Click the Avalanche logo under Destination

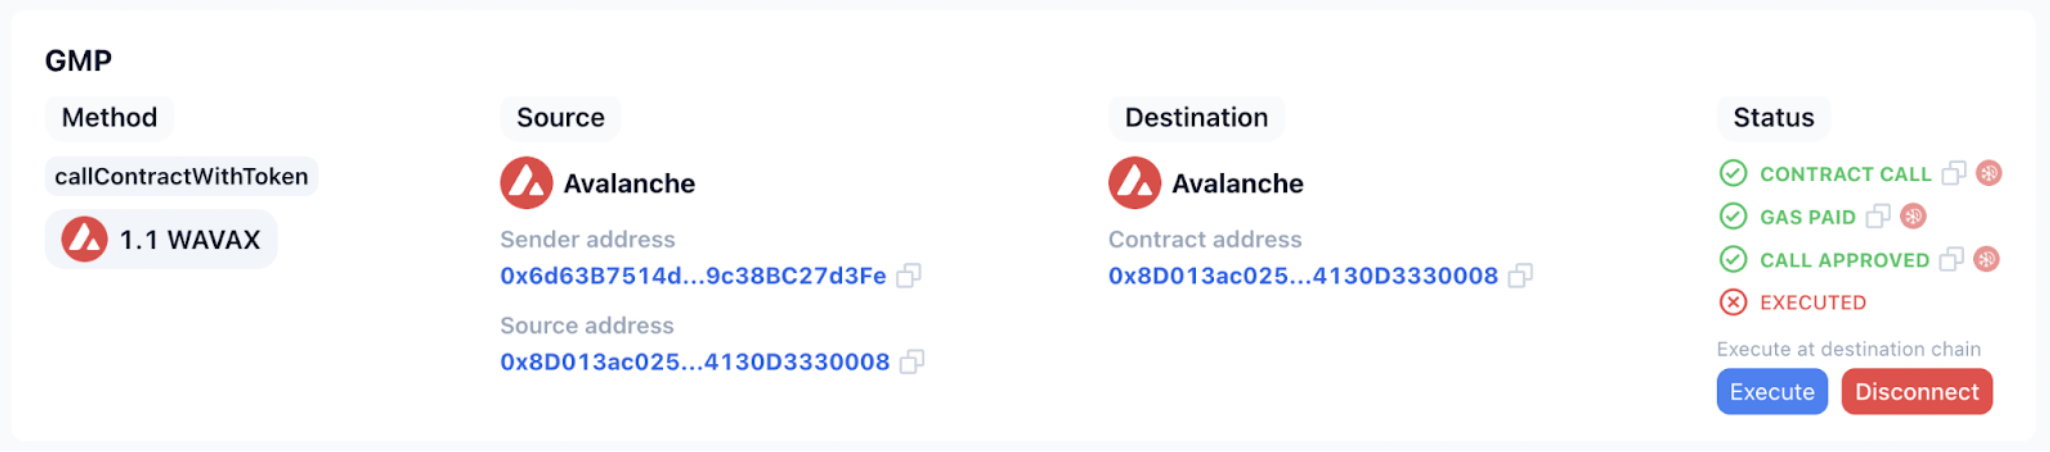(x=1134, y=183)
